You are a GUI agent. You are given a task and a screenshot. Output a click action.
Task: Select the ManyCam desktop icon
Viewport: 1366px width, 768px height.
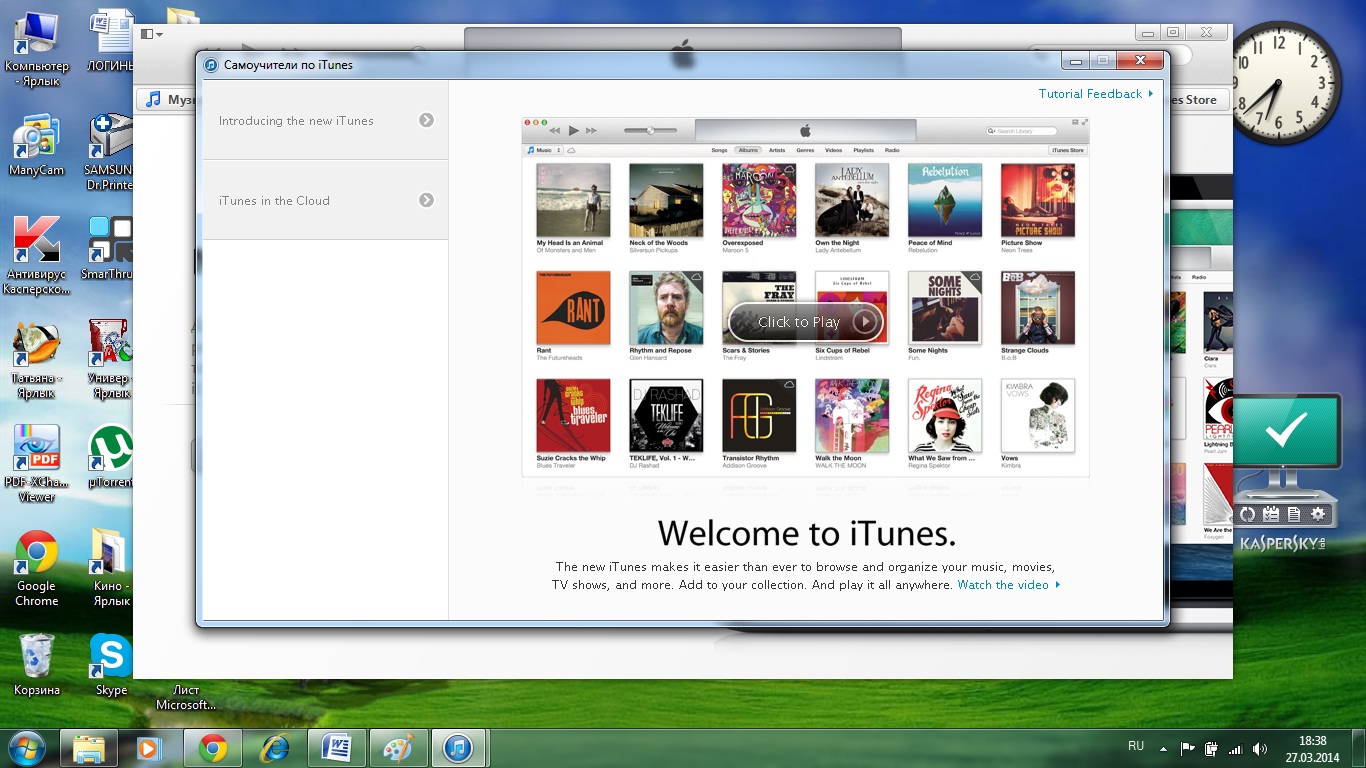(37, 145)
